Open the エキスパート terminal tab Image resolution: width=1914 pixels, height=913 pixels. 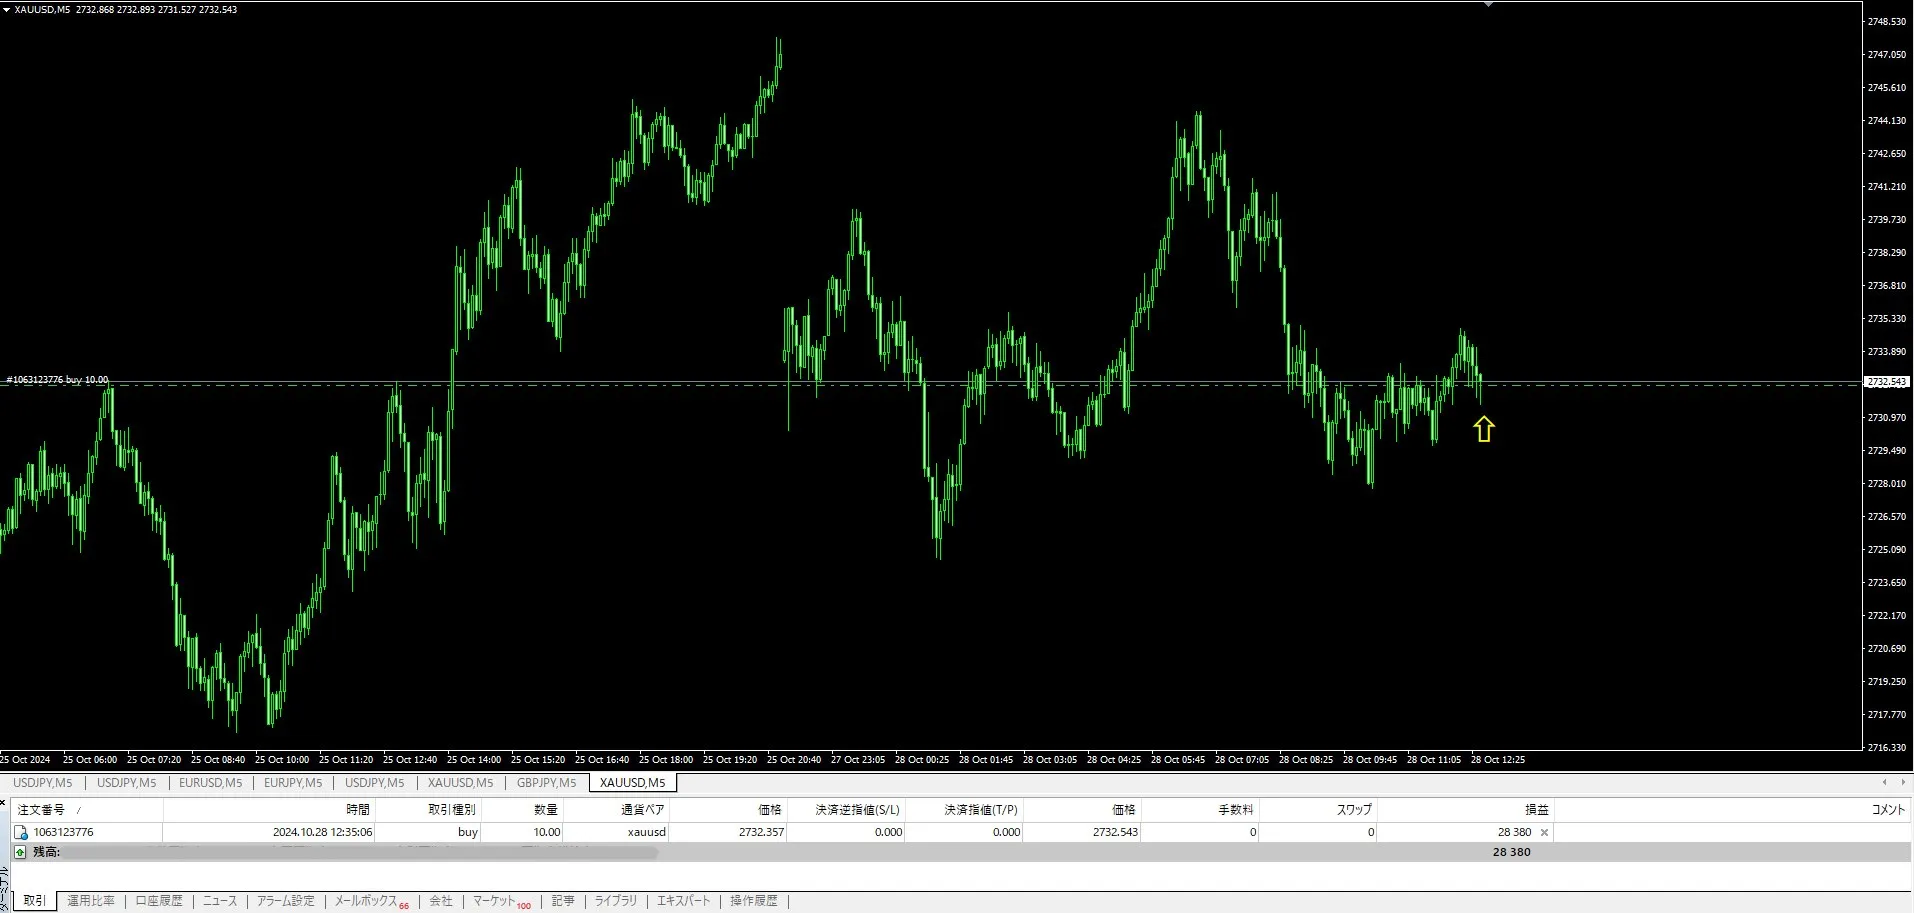click(x=683, y=901)
